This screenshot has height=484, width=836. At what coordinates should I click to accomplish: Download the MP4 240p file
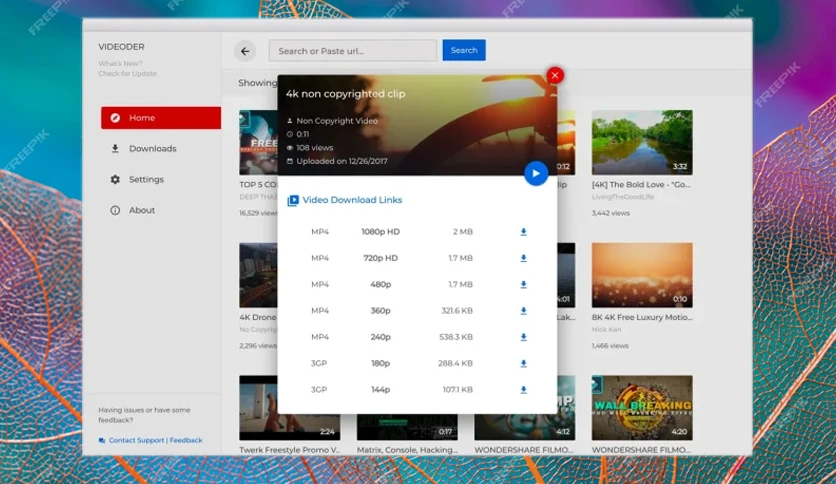[x=524, y=337]
